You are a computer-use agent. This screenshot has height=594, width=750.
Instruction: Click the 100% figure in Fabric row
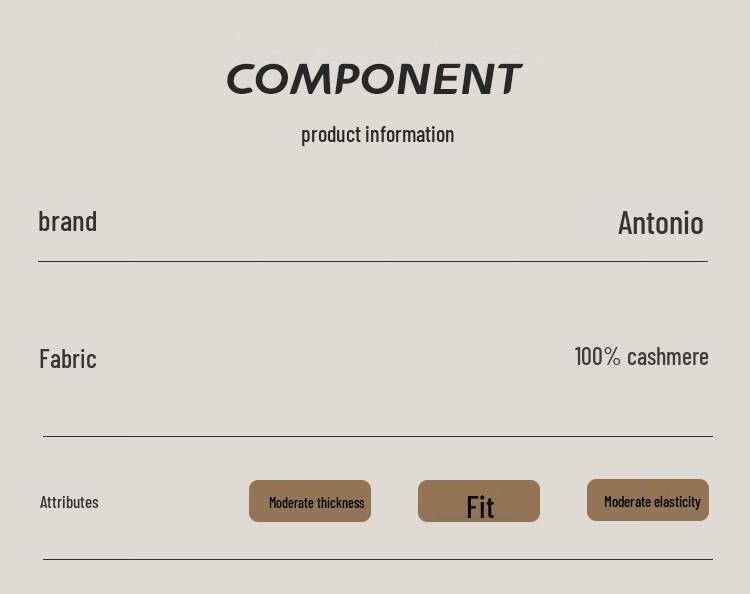(x=597, y=356)
